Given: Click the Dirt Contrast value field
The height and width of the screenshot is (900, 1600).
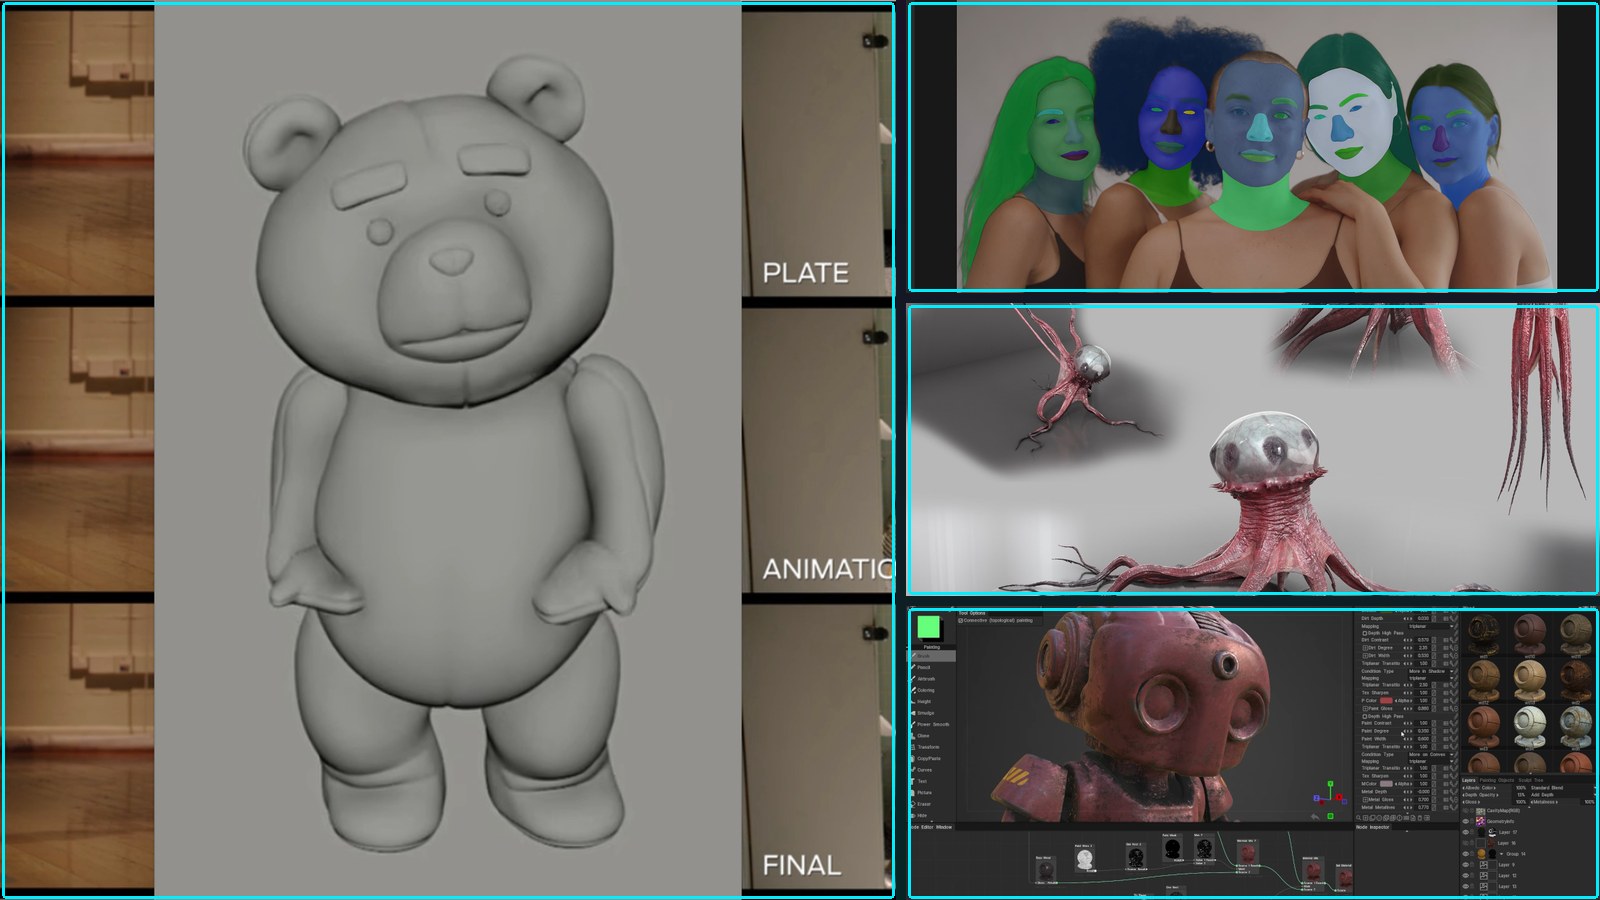Looking at the screenshot, I should 1423,640.
